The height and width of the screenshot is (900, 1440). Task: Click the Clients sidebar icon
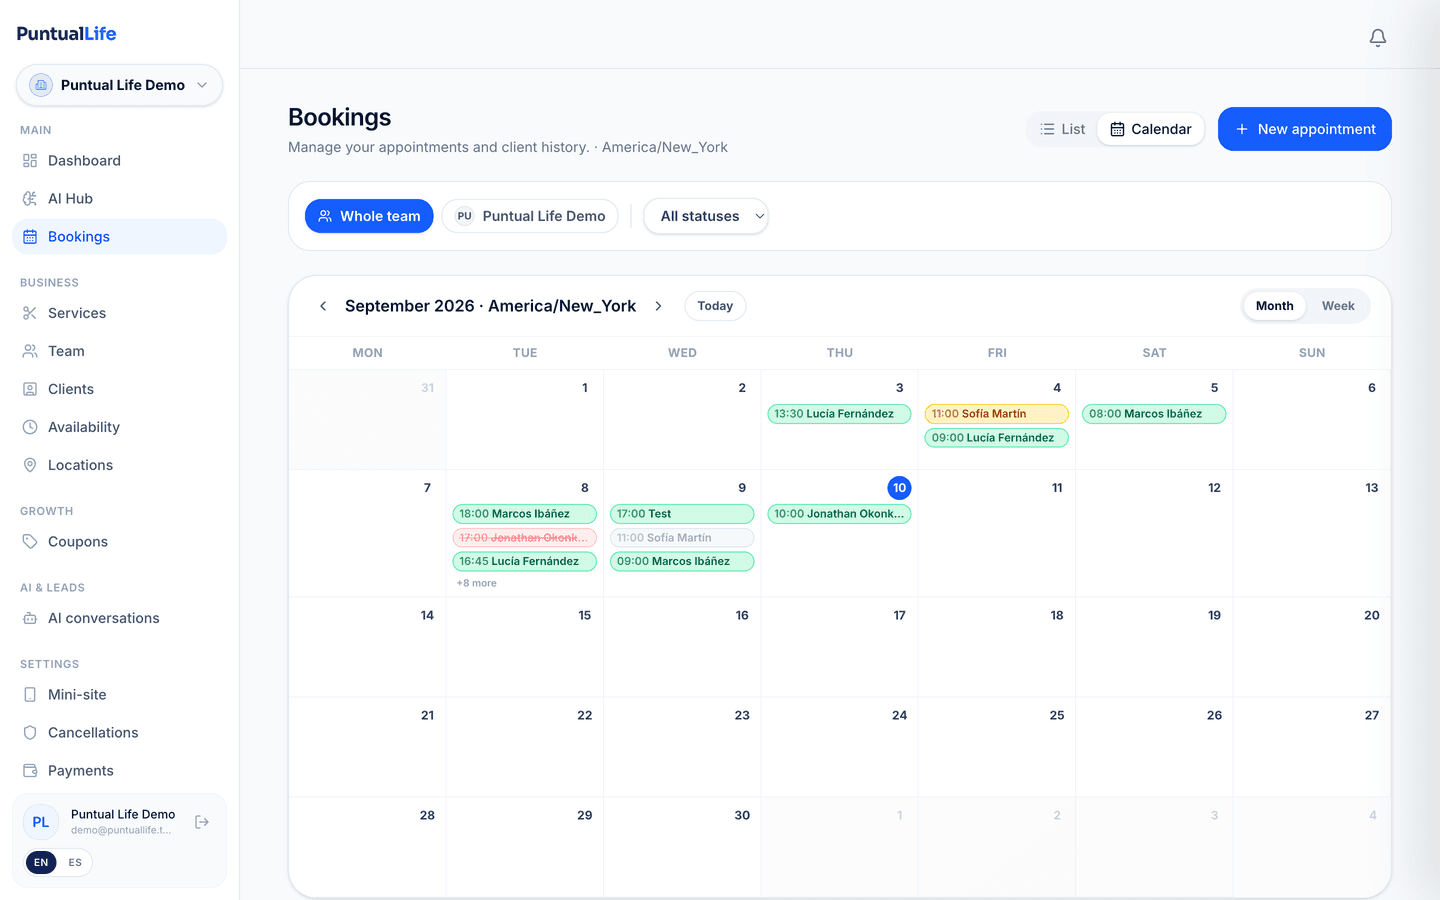point(30,389)
